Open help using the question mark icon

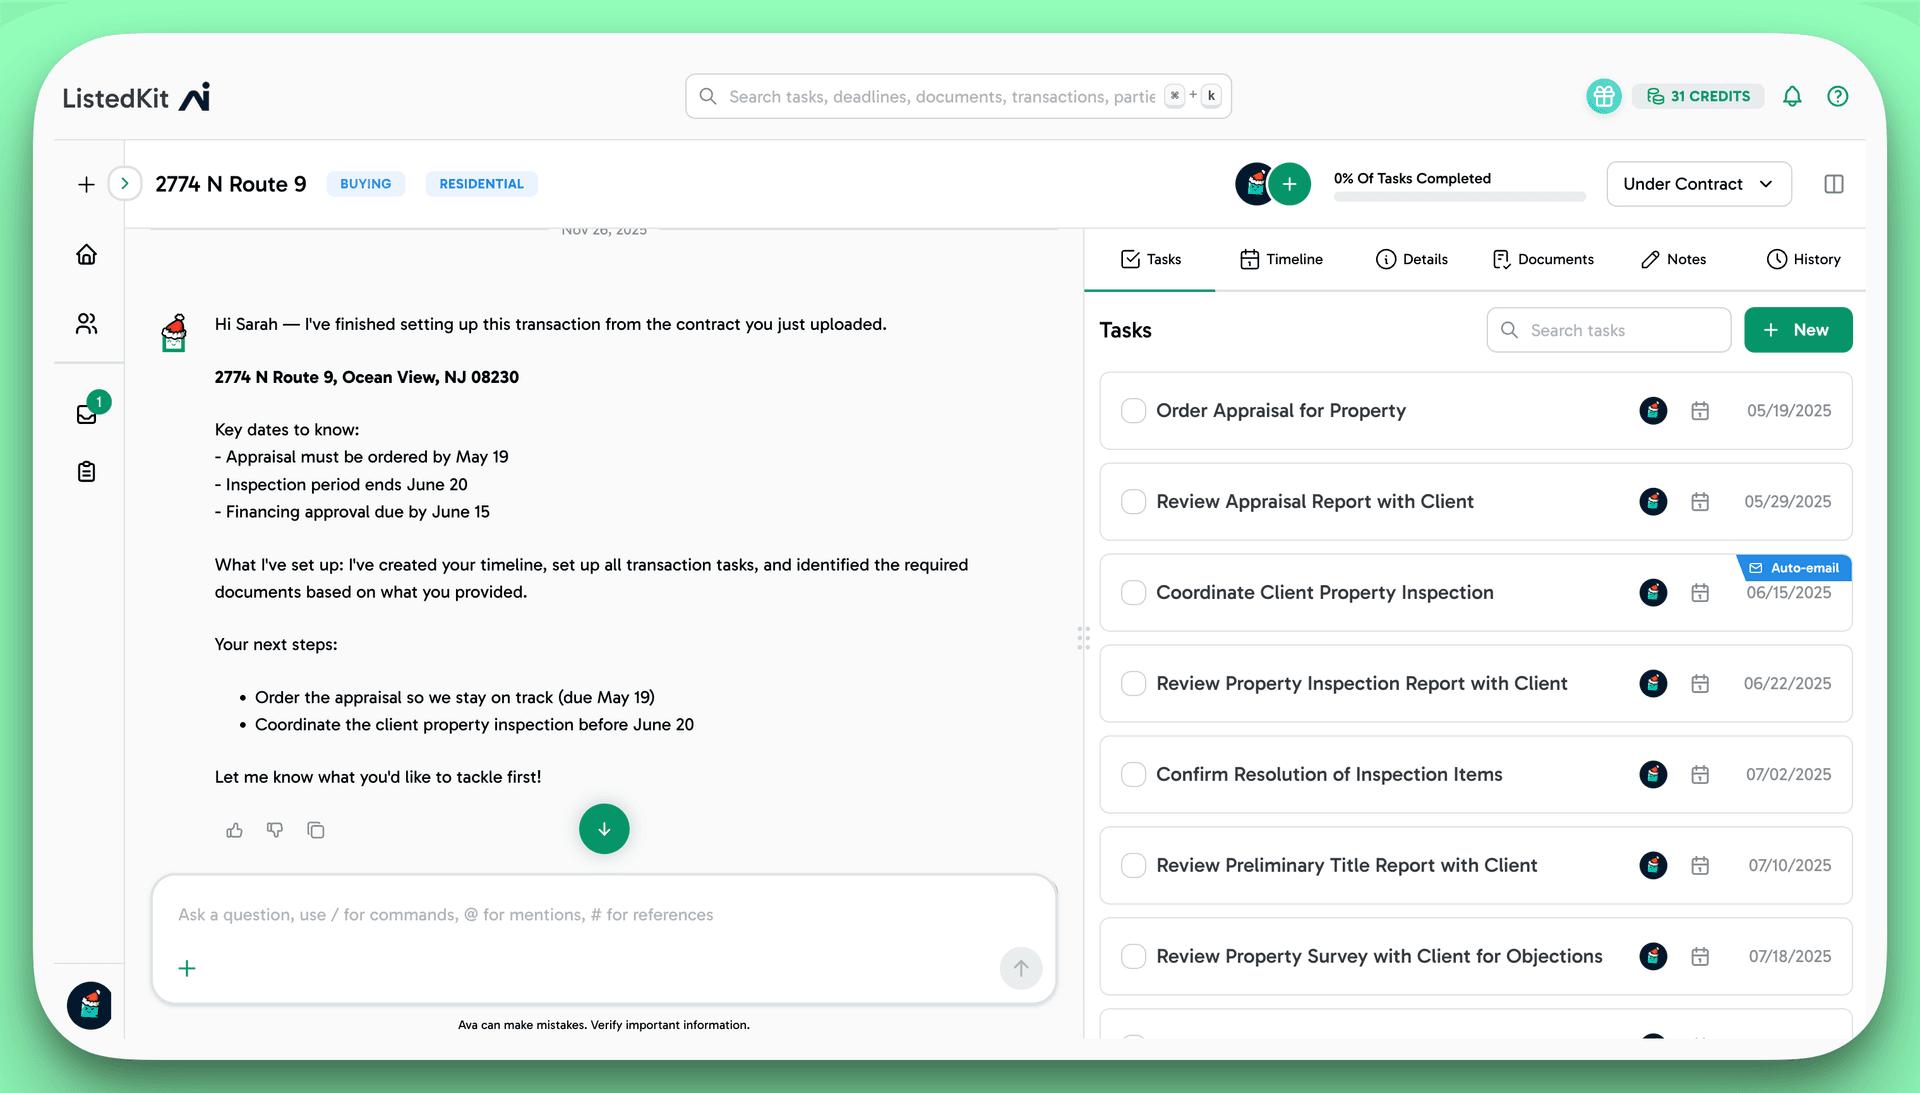(x=1839, y=96)
